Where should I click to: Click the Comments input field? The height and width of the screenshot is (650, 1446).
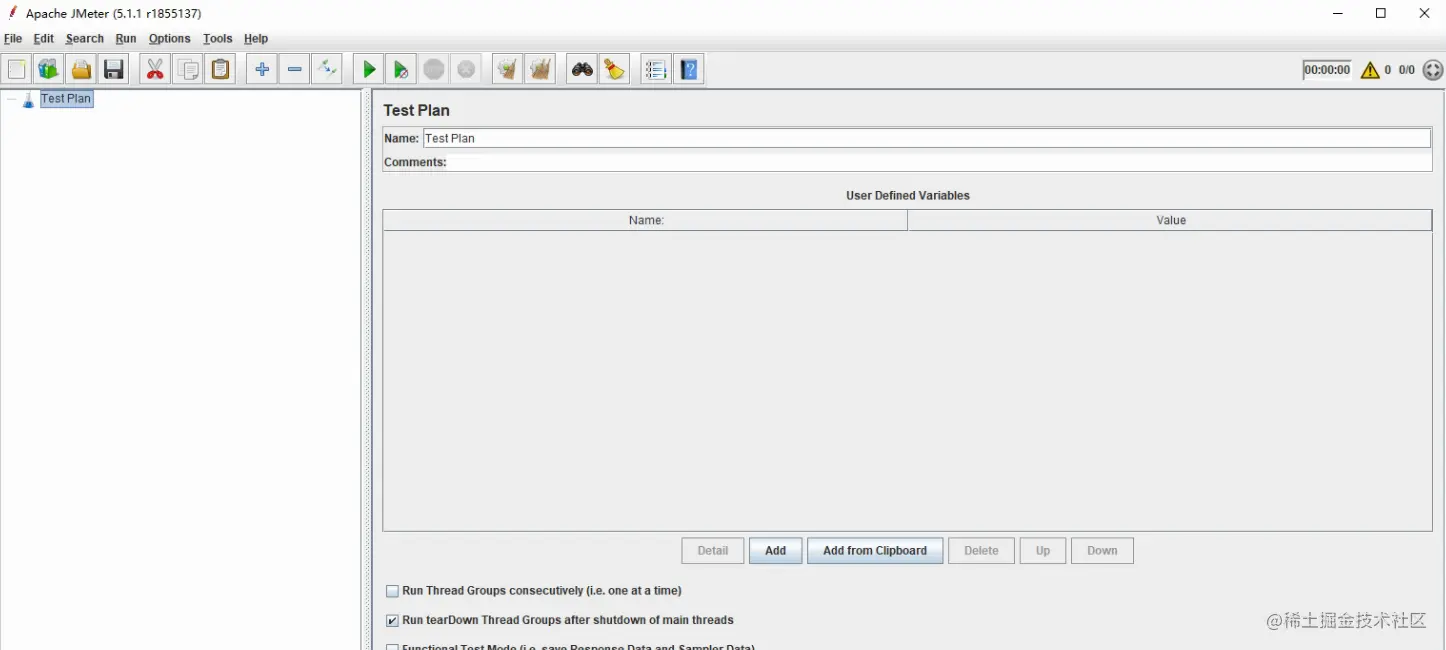(939, 162)
